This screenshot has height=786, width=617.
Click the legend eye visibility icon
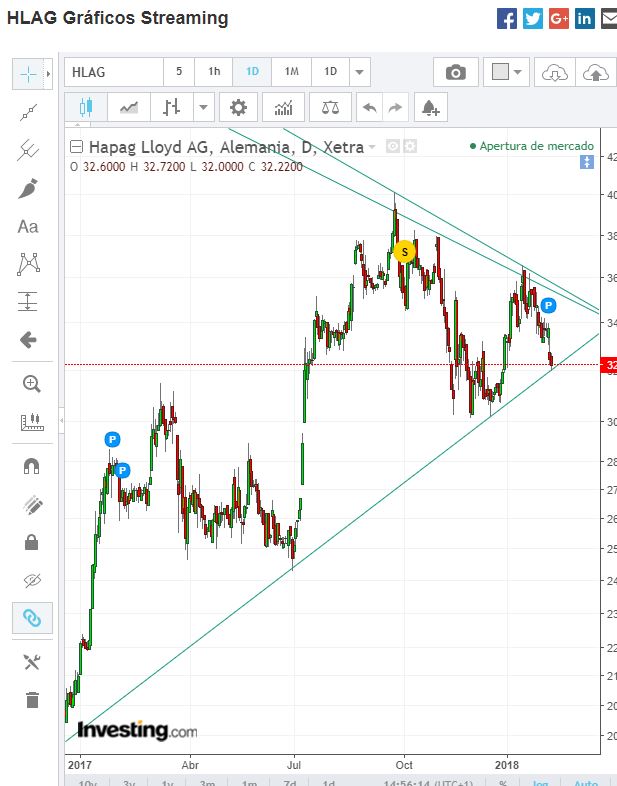click(x=393, y=146)
